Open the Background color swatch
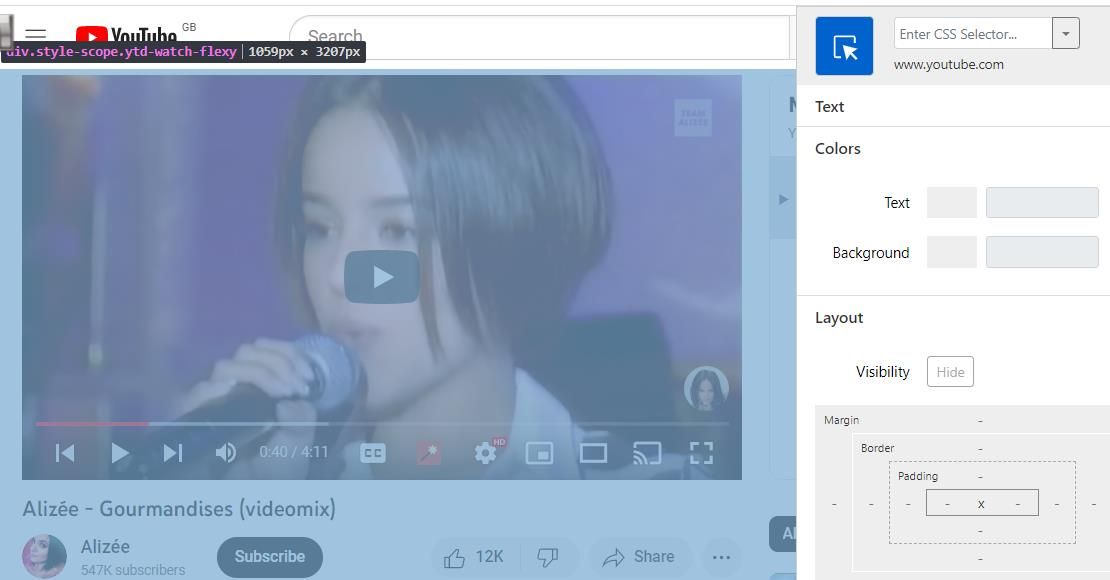Viewport: 1110px width, 580px height. point(951,252)
